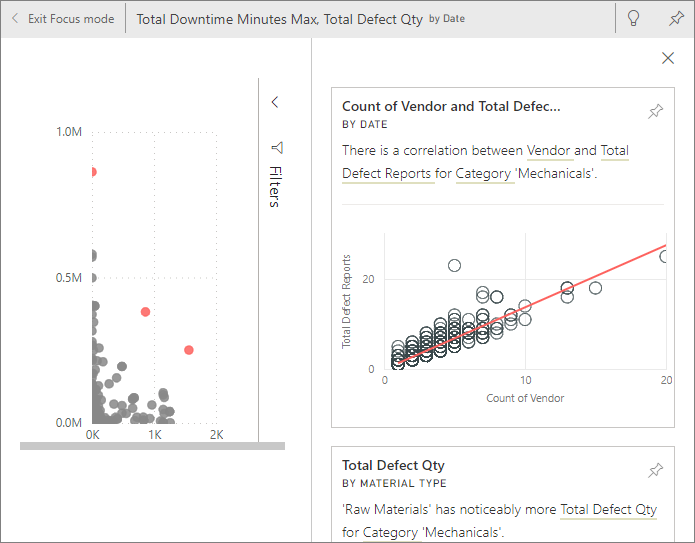
Task: Click Category link in Raw Materials insight
Action: pos(390,532)
